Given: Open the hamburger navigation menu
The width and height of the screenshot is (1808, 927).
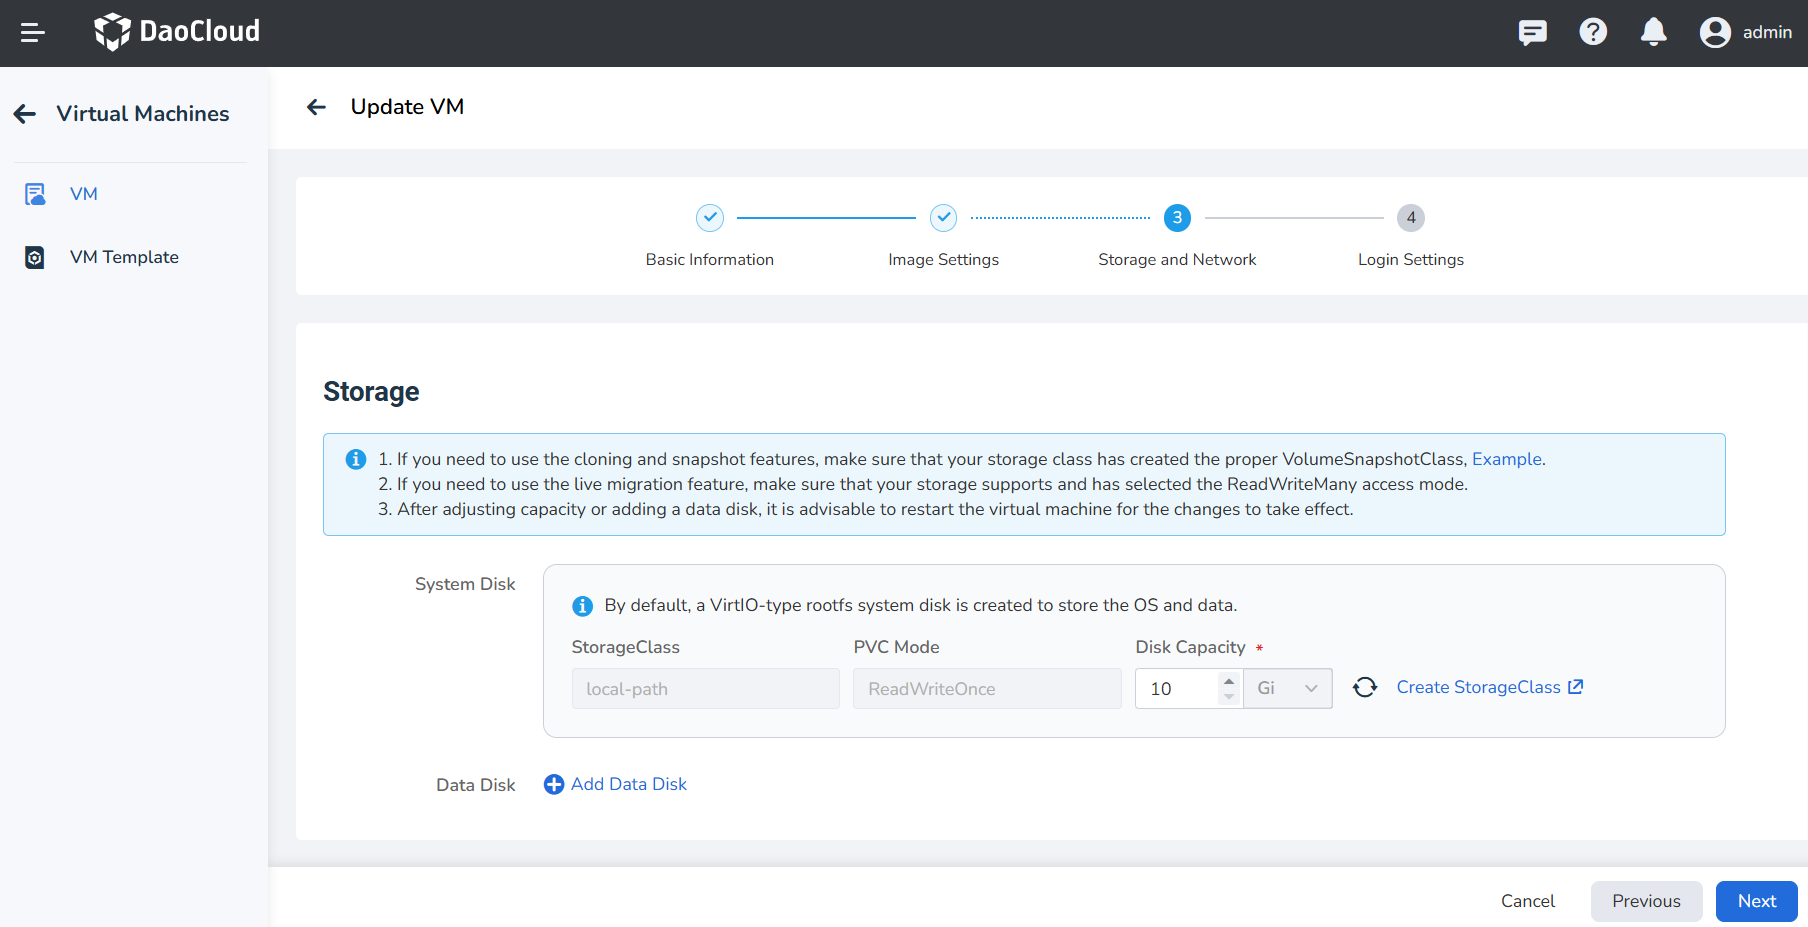Looking at the screenshot, I should tap(33, 33).
